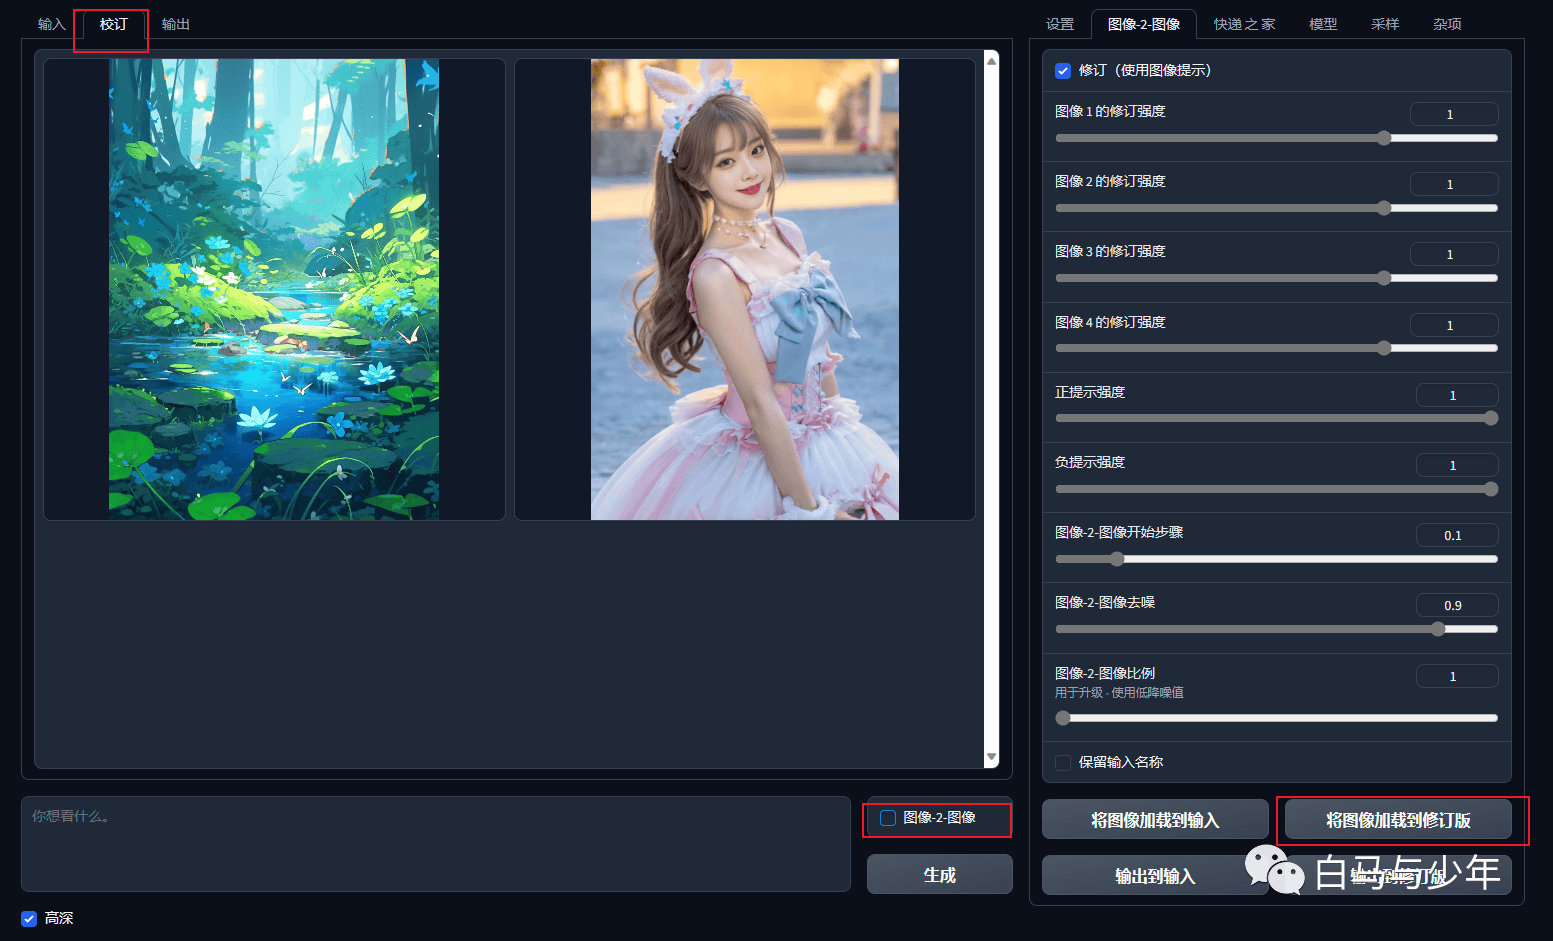
Task: Click the scrollbar down arrow in gallery
Action: 991,757
